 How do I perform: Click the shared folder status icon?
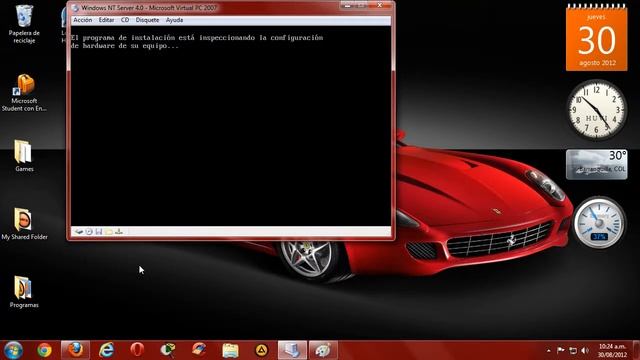[x=109, y=231]
